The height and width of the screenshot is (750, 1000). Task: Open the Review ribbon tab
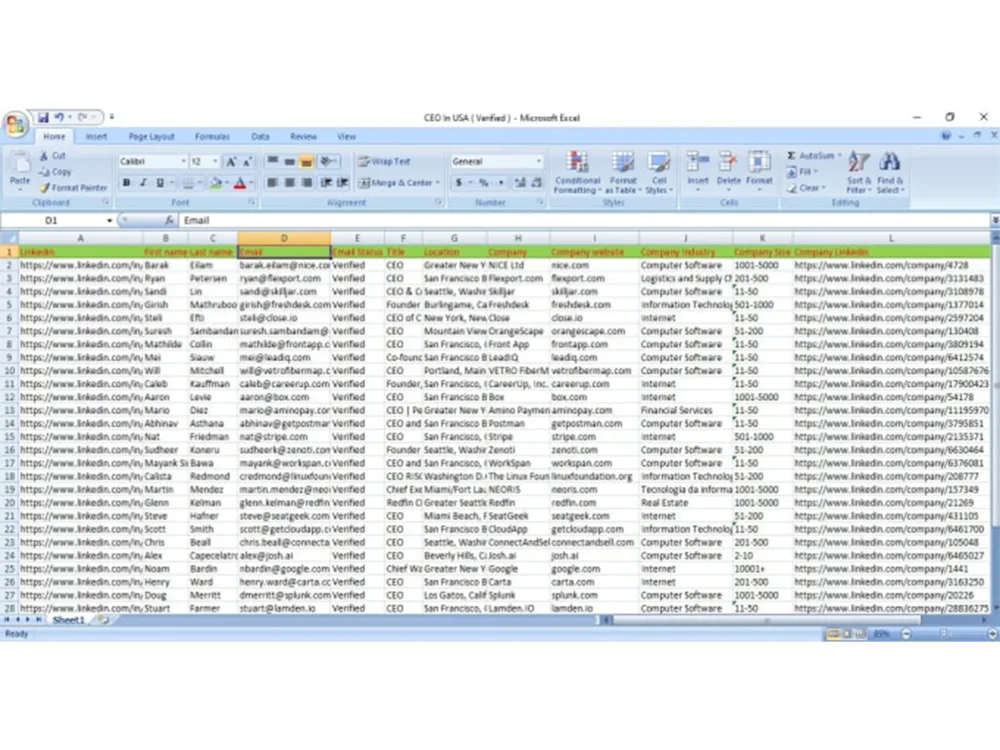click(x=303, y=136)
